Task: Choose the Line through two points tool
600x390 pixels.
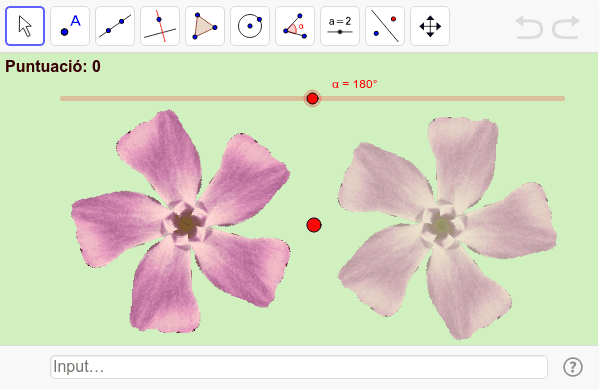Action: 115,26
